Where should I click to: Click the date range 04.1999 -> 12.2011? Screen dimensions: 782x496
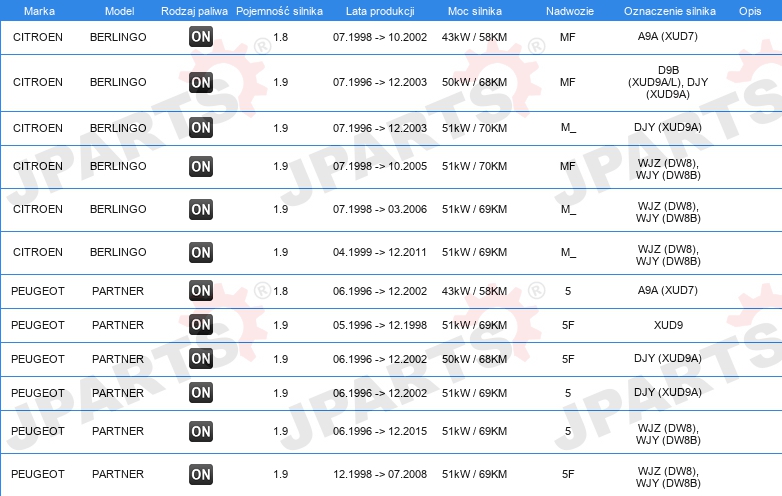(380, 252)
